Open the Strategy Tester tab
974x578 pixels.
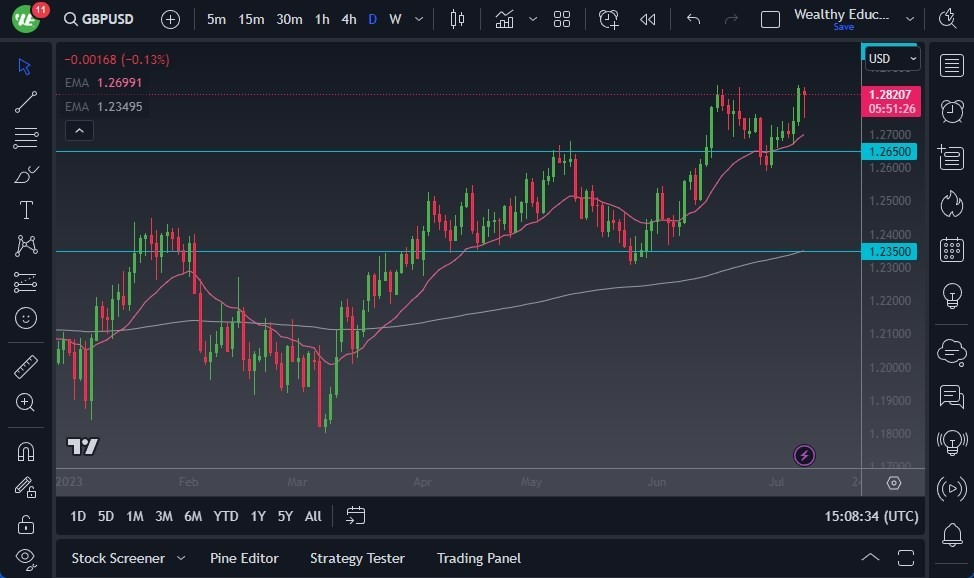pyautogui.click(x=357, y=558)
